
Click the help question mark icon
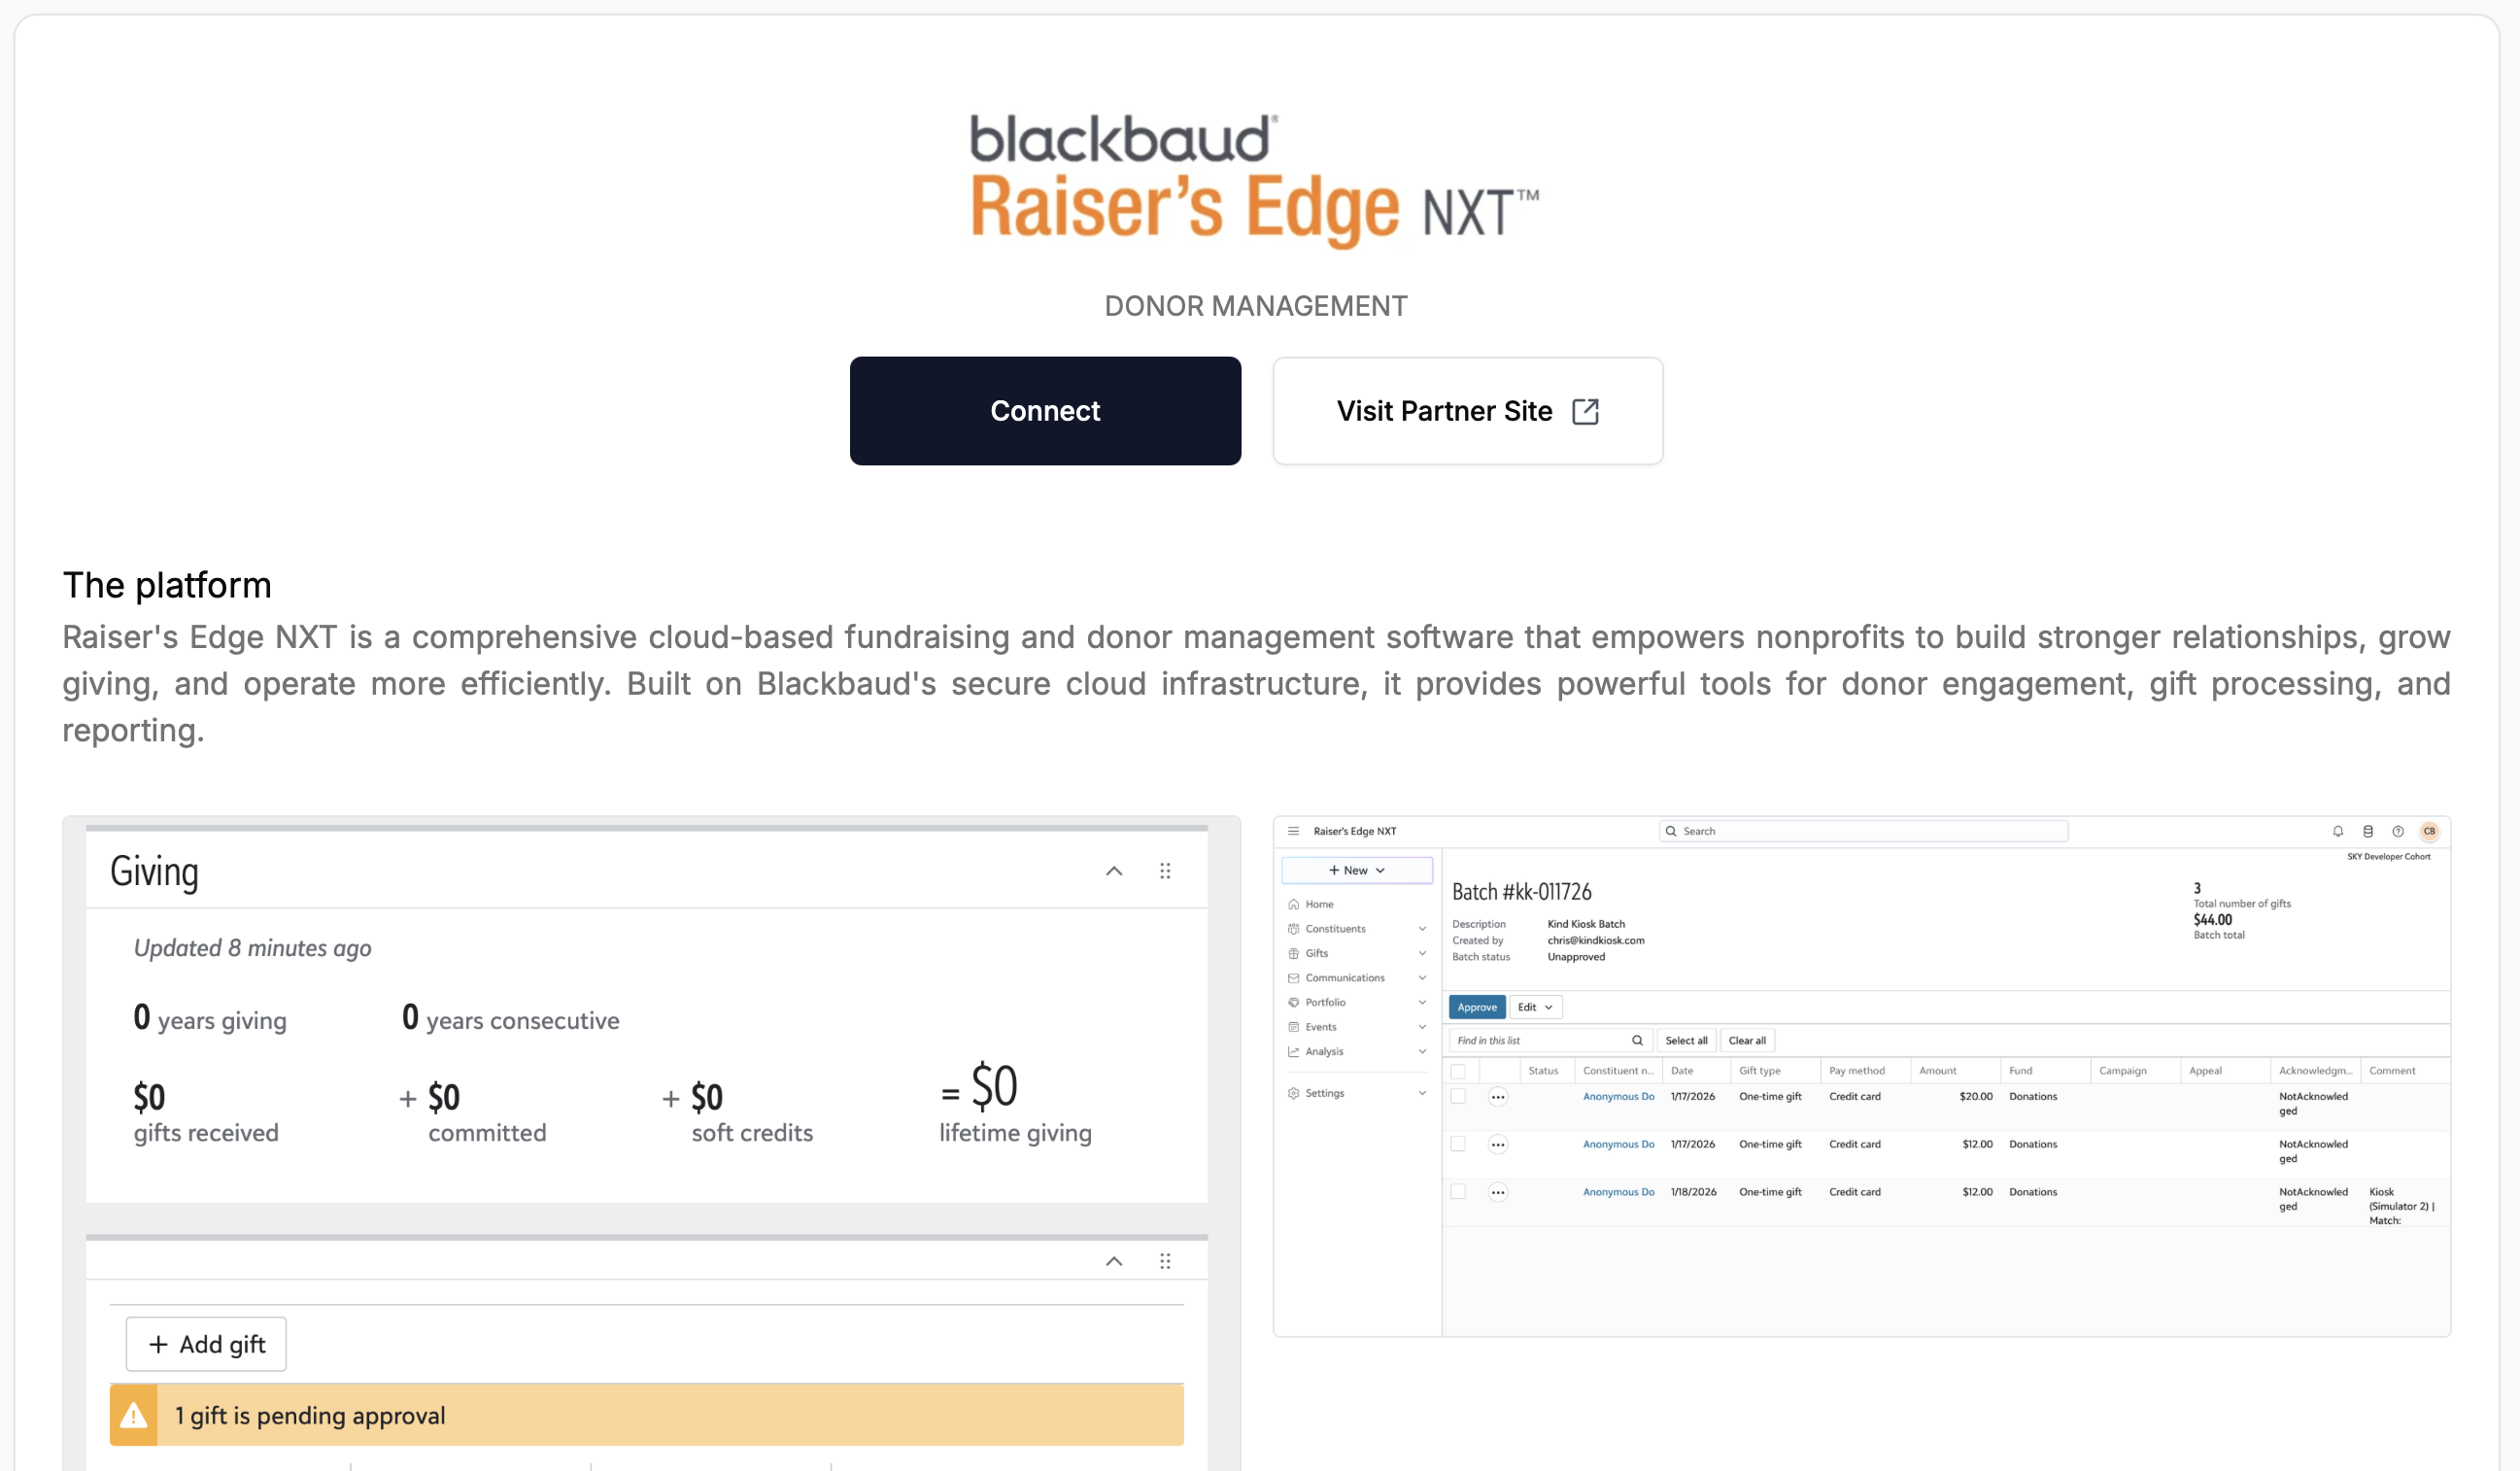coord(2397,831)
